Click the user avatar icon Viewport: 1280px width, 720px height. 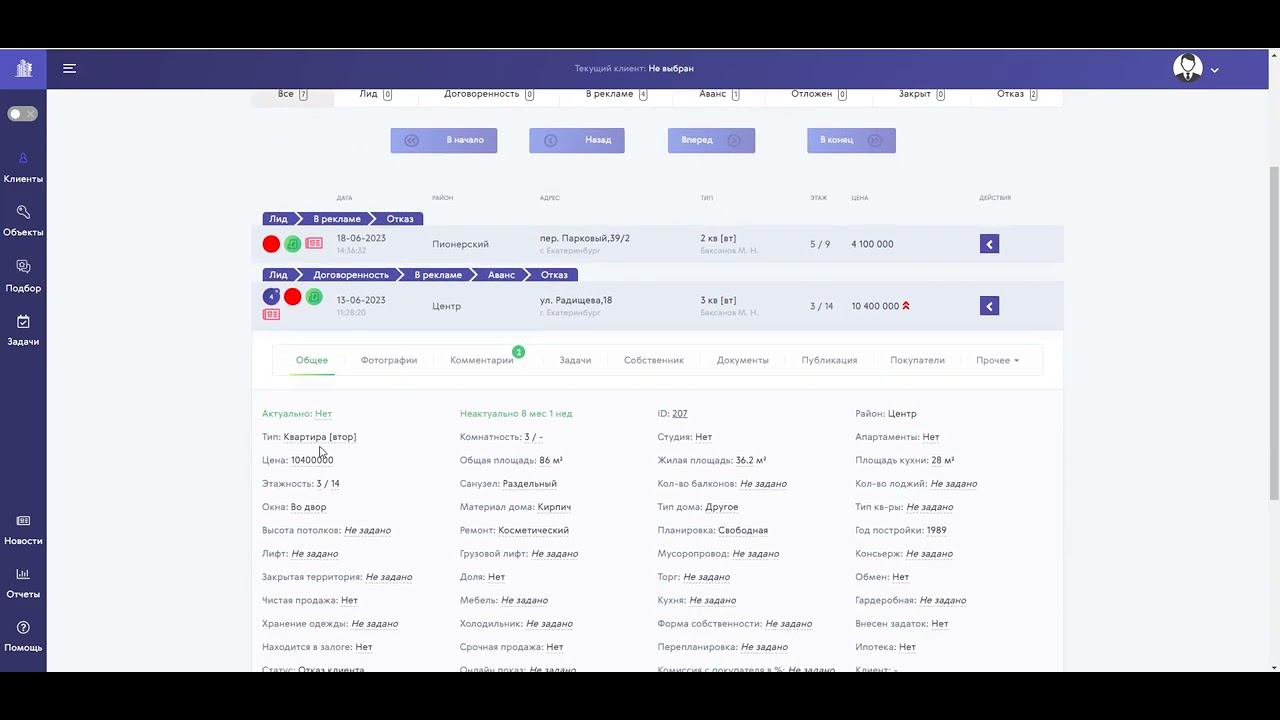click(1188, 68)
